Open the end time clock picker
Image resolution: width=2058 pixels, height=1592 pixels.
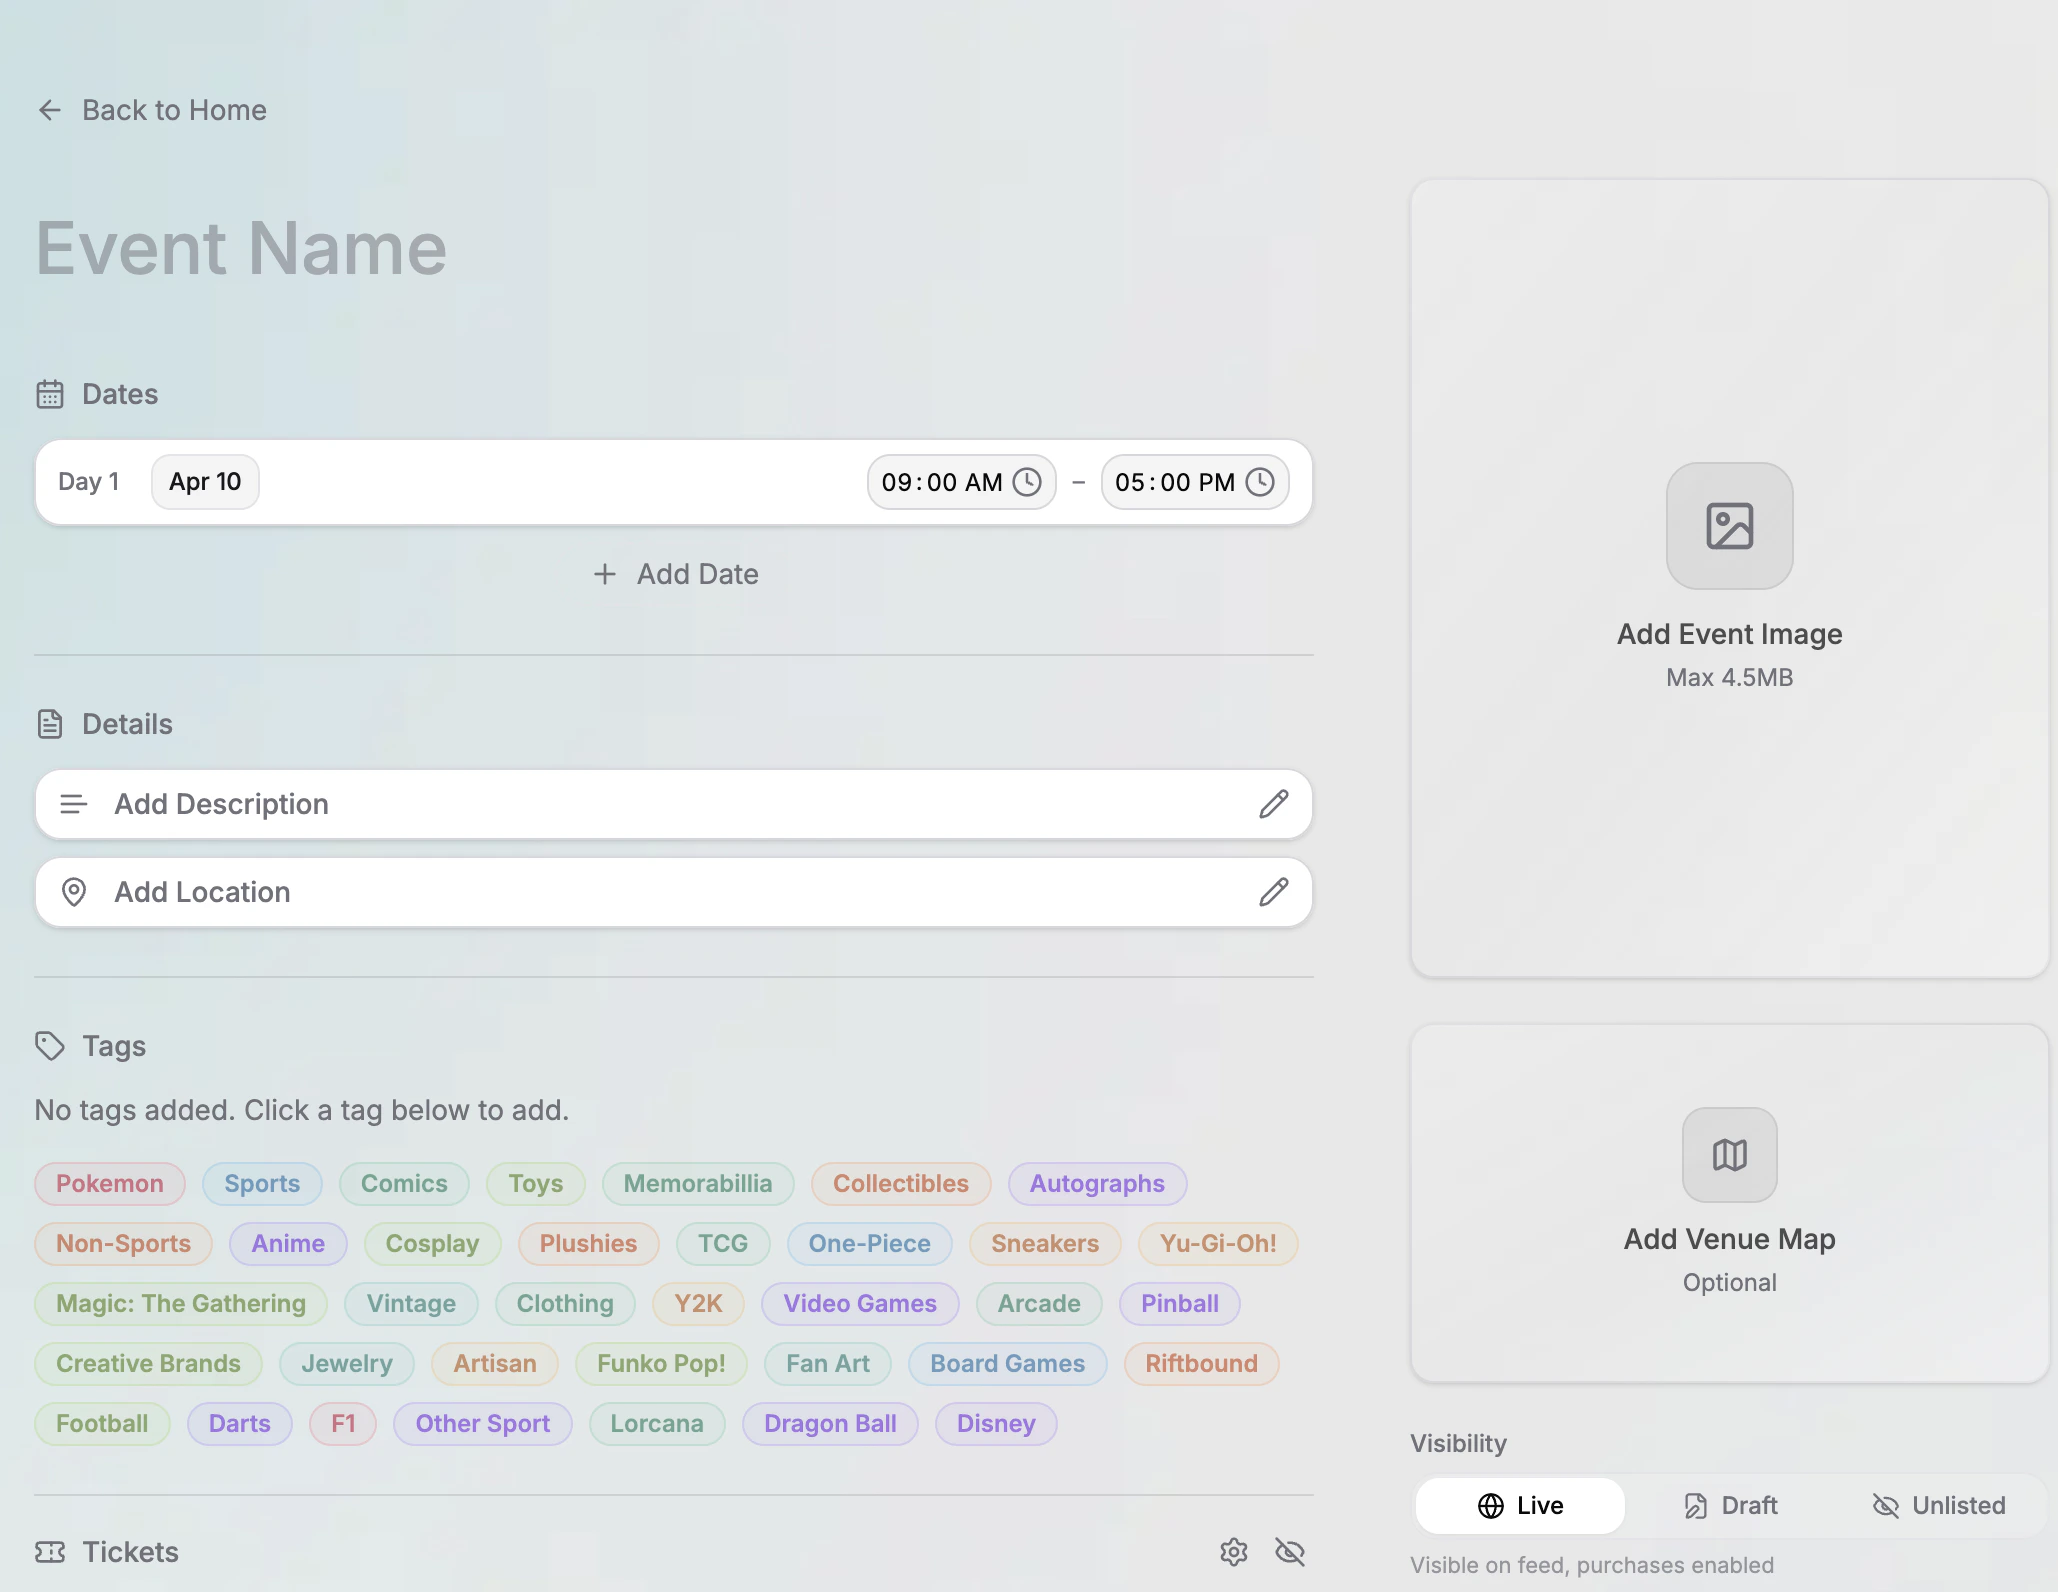click(1260, 482)
